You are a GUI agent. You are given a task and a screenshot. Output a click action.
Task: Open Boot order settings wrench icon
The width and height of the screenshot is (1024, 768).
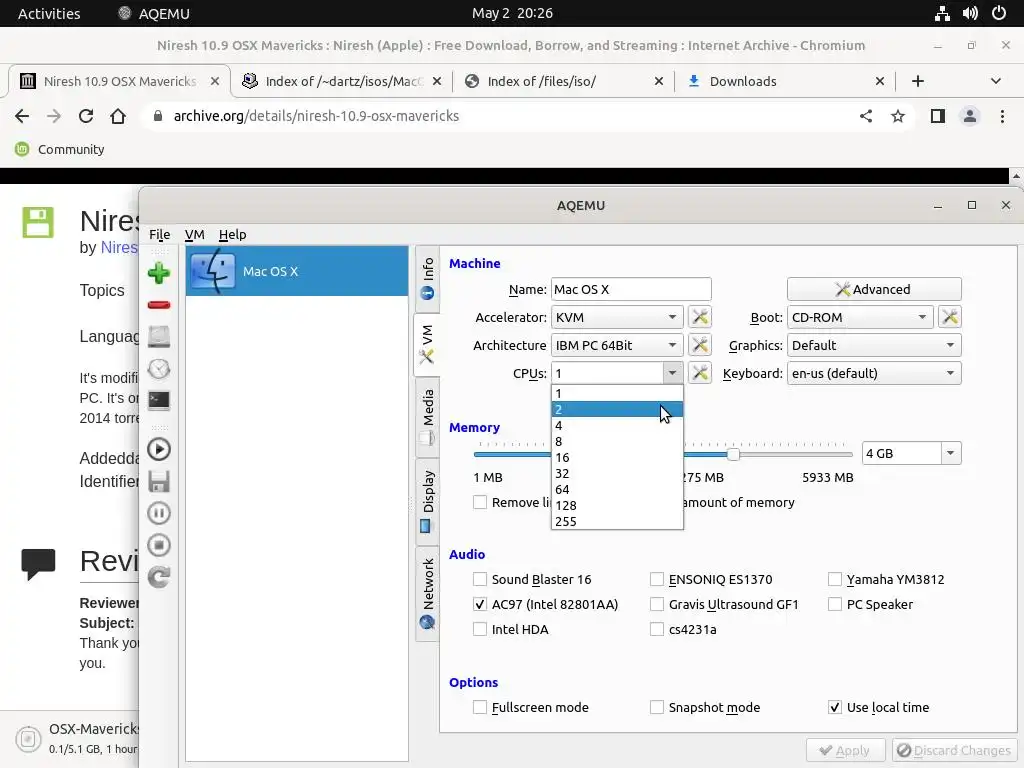point(950,317)
